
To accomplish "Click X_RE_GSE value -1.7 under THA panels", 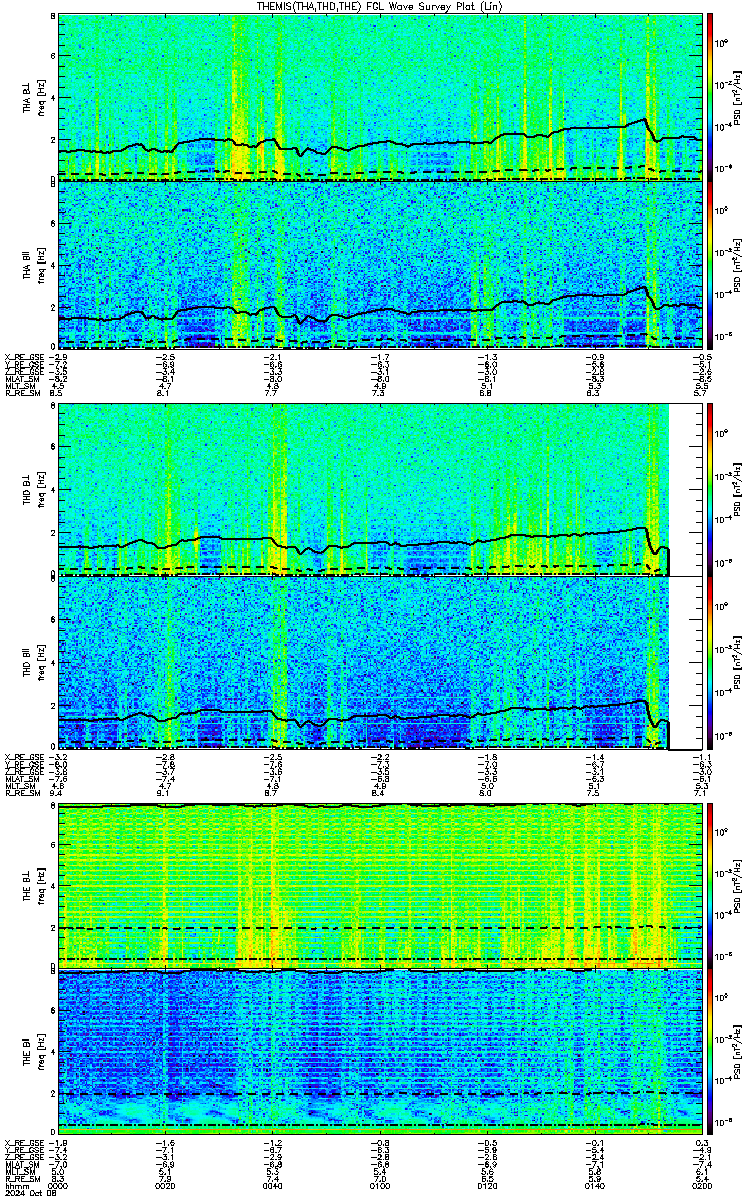I will [x=380, y=357].
